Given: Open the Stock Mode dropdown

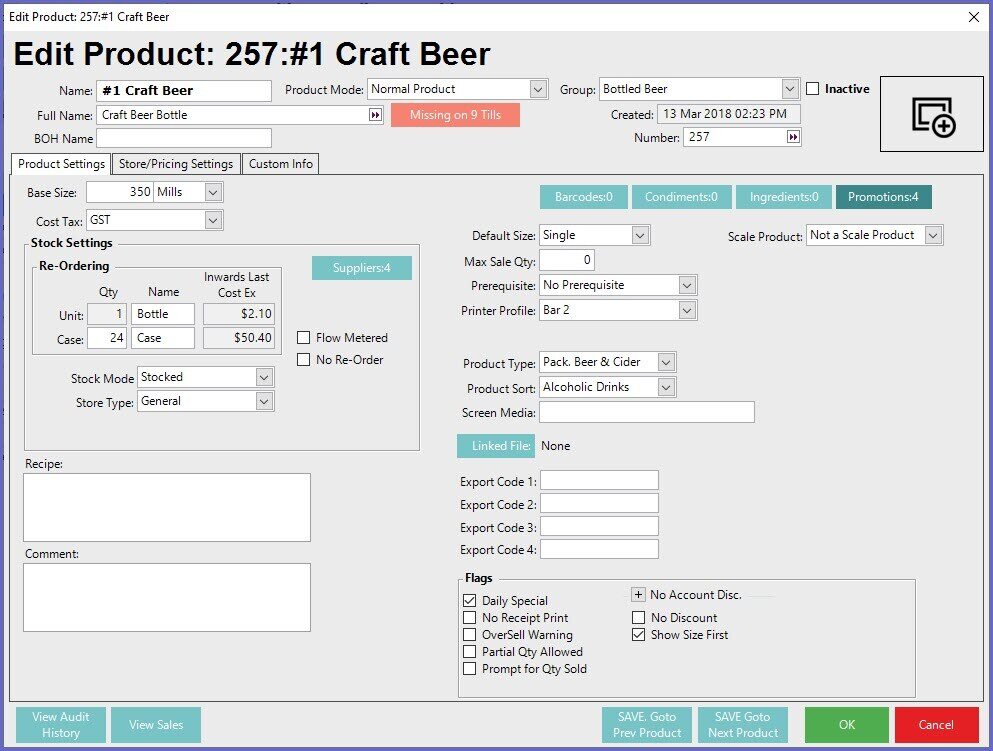Looking at the screenshot, I should [x=264, y=377].
